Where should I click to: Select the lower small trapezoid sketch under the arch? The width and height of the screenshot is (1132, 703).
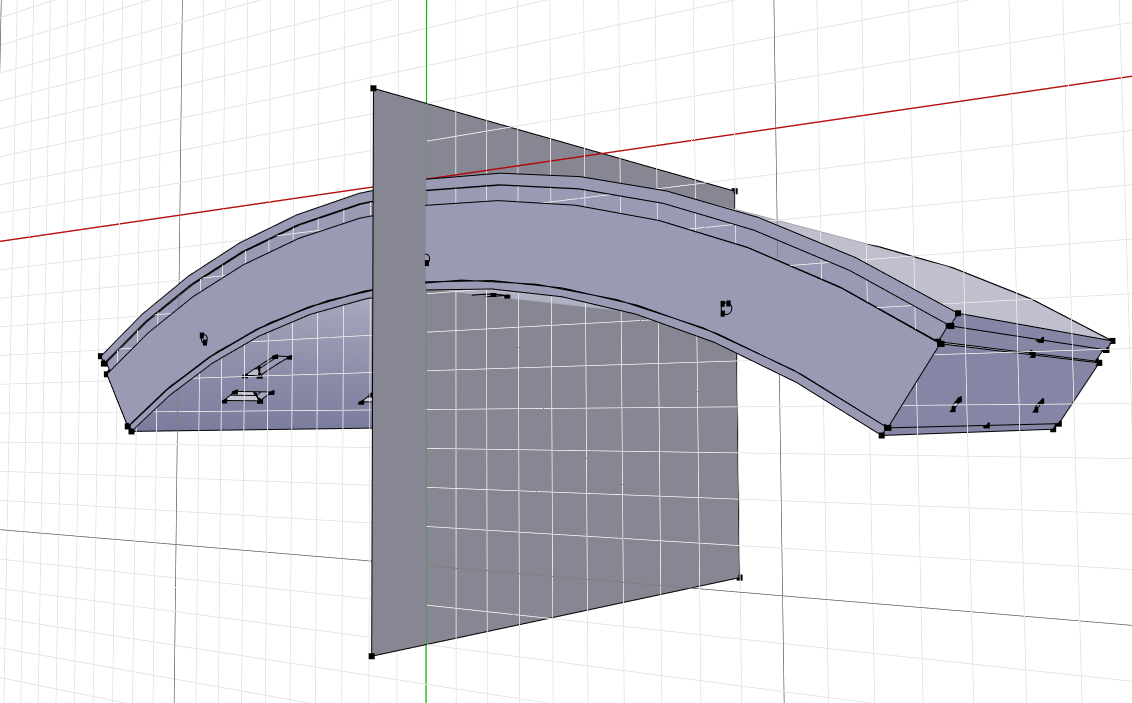tap(248, 396)
